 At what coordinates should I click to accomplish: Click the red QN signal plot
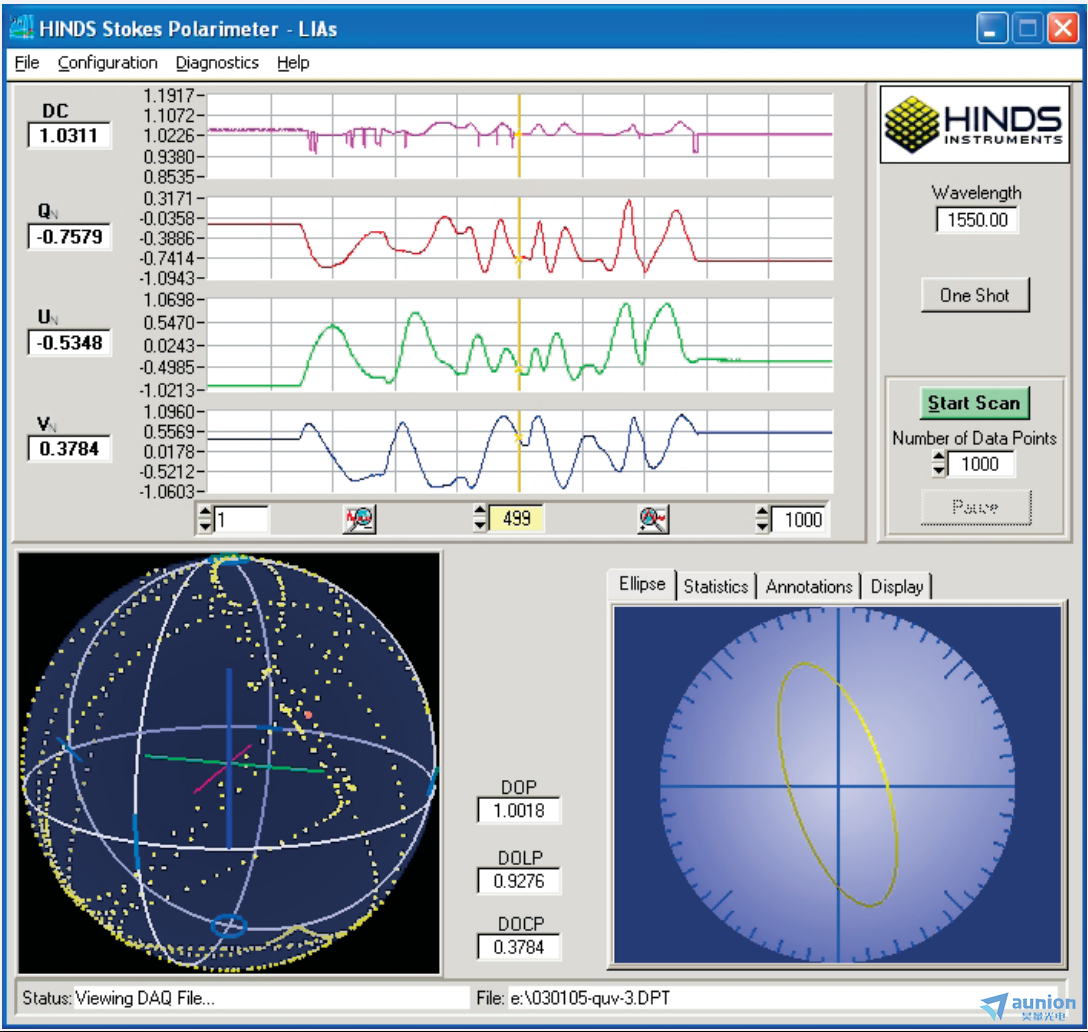tap(520, 238)
